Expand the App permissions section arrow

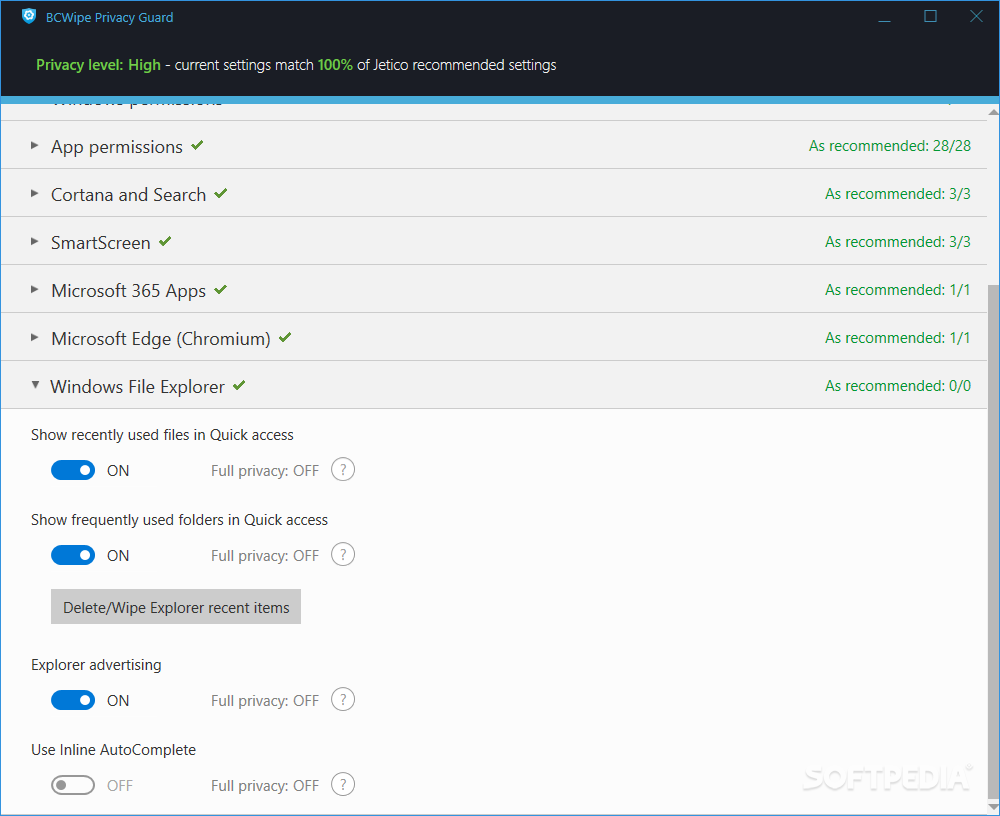[x=34, y=145]
